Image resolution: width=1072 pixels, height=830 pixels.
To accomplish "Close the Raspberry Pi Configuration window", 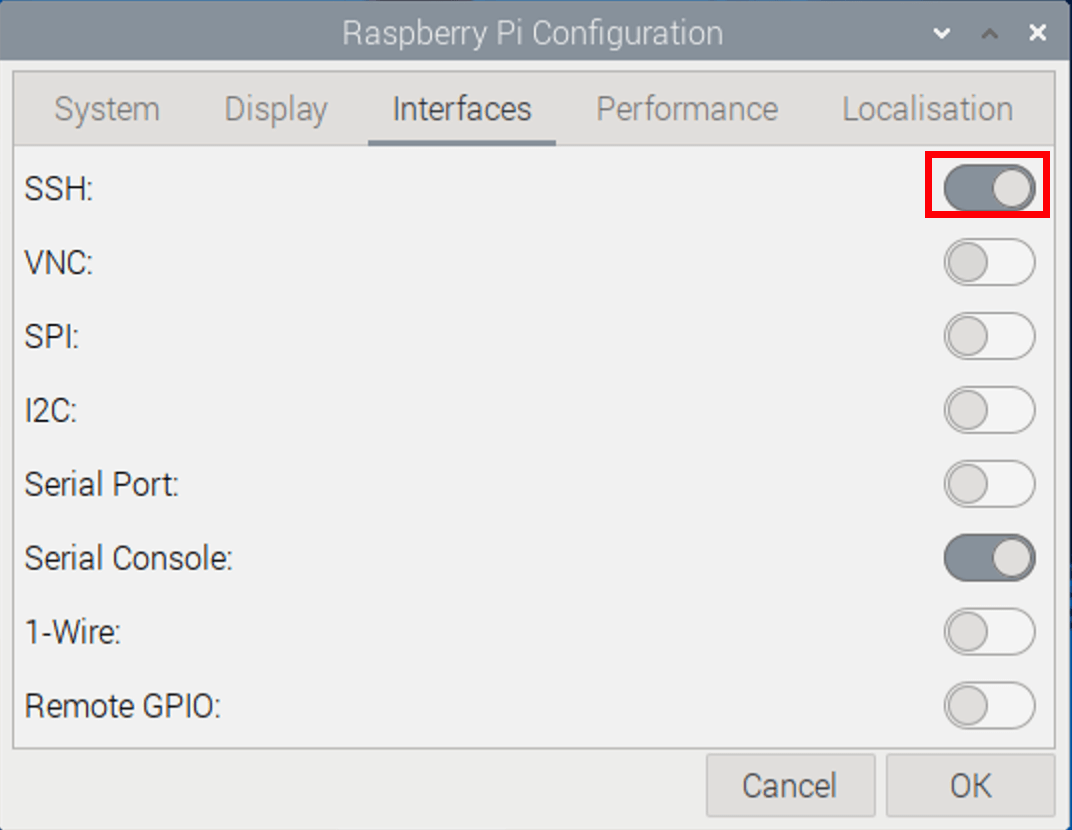I will 1038,32.
